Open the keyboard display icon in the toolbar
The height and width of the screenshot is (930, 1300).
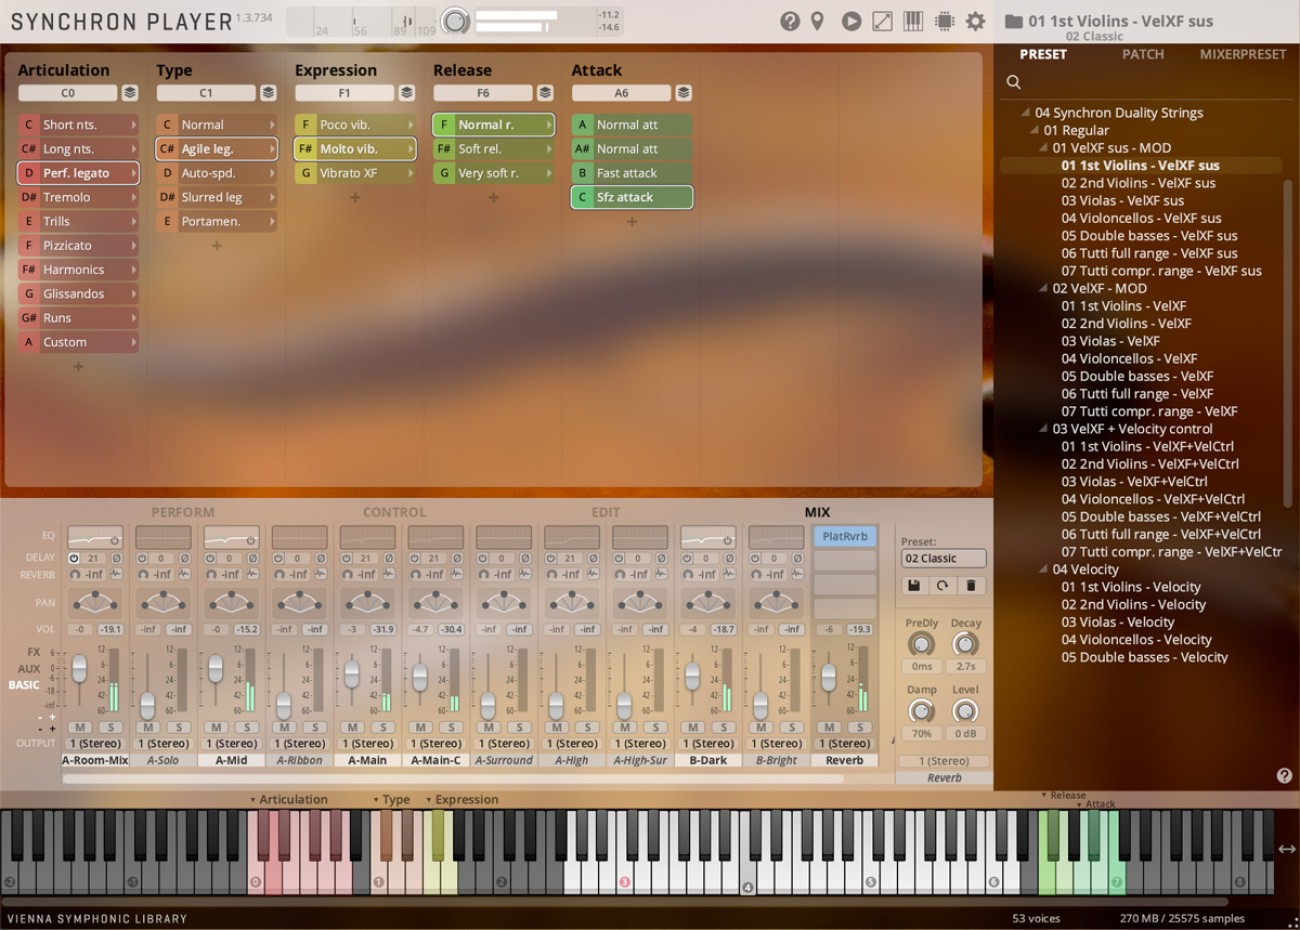[x=912, y=20]
